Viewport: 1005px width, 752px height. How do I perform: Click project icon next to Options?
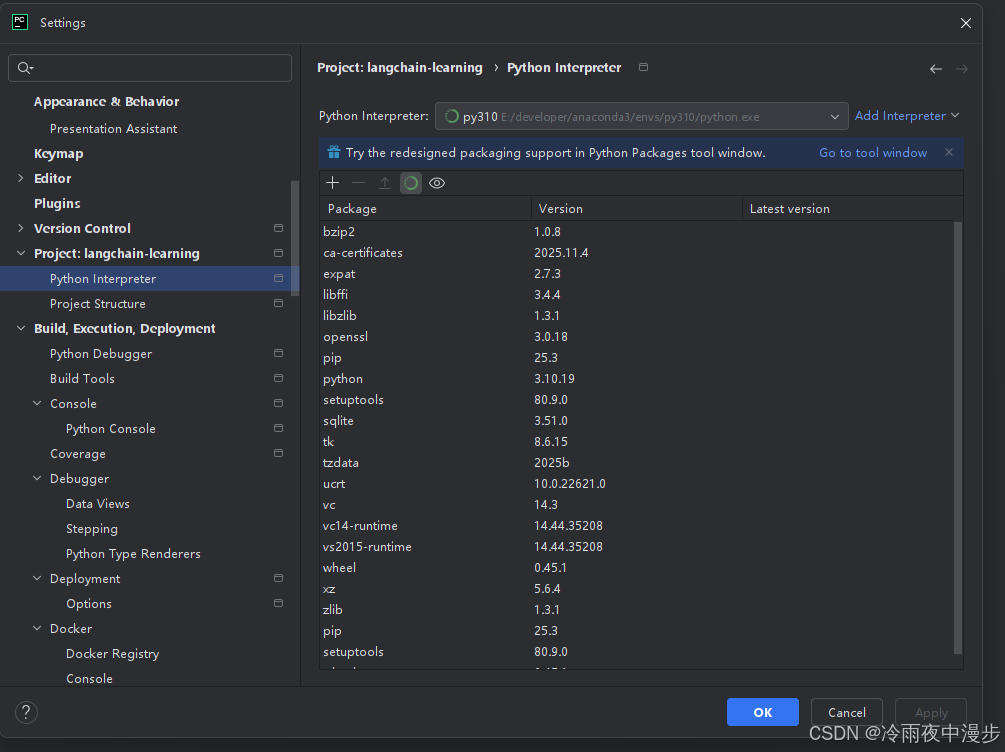[x=278, y=603]
